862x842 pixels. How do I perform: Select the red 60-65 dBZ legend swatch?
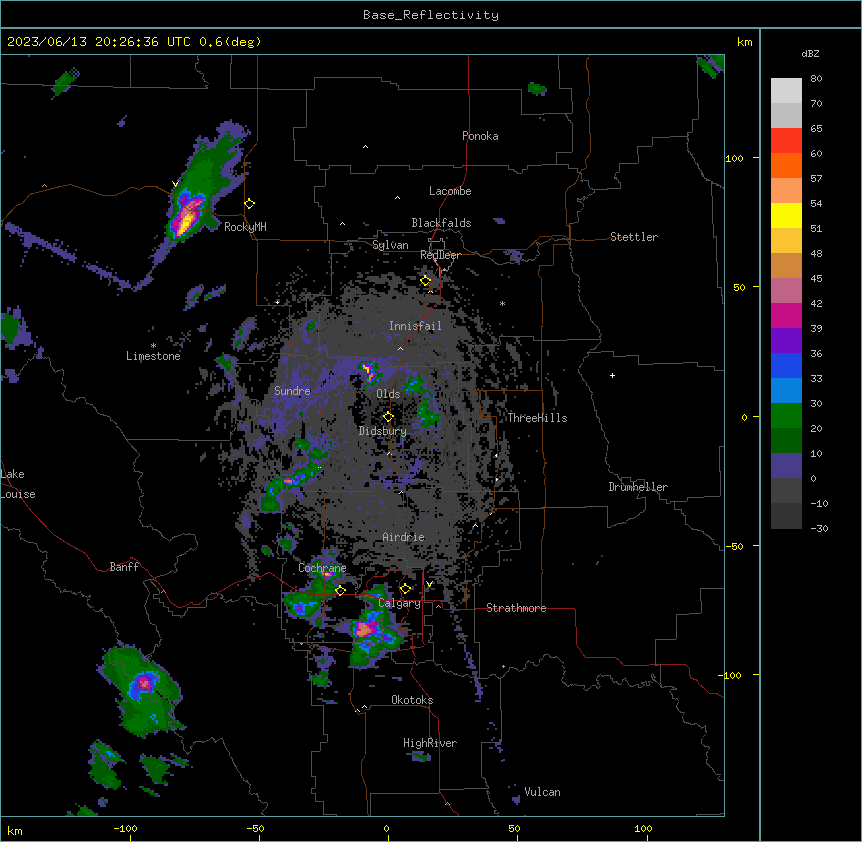786,141
